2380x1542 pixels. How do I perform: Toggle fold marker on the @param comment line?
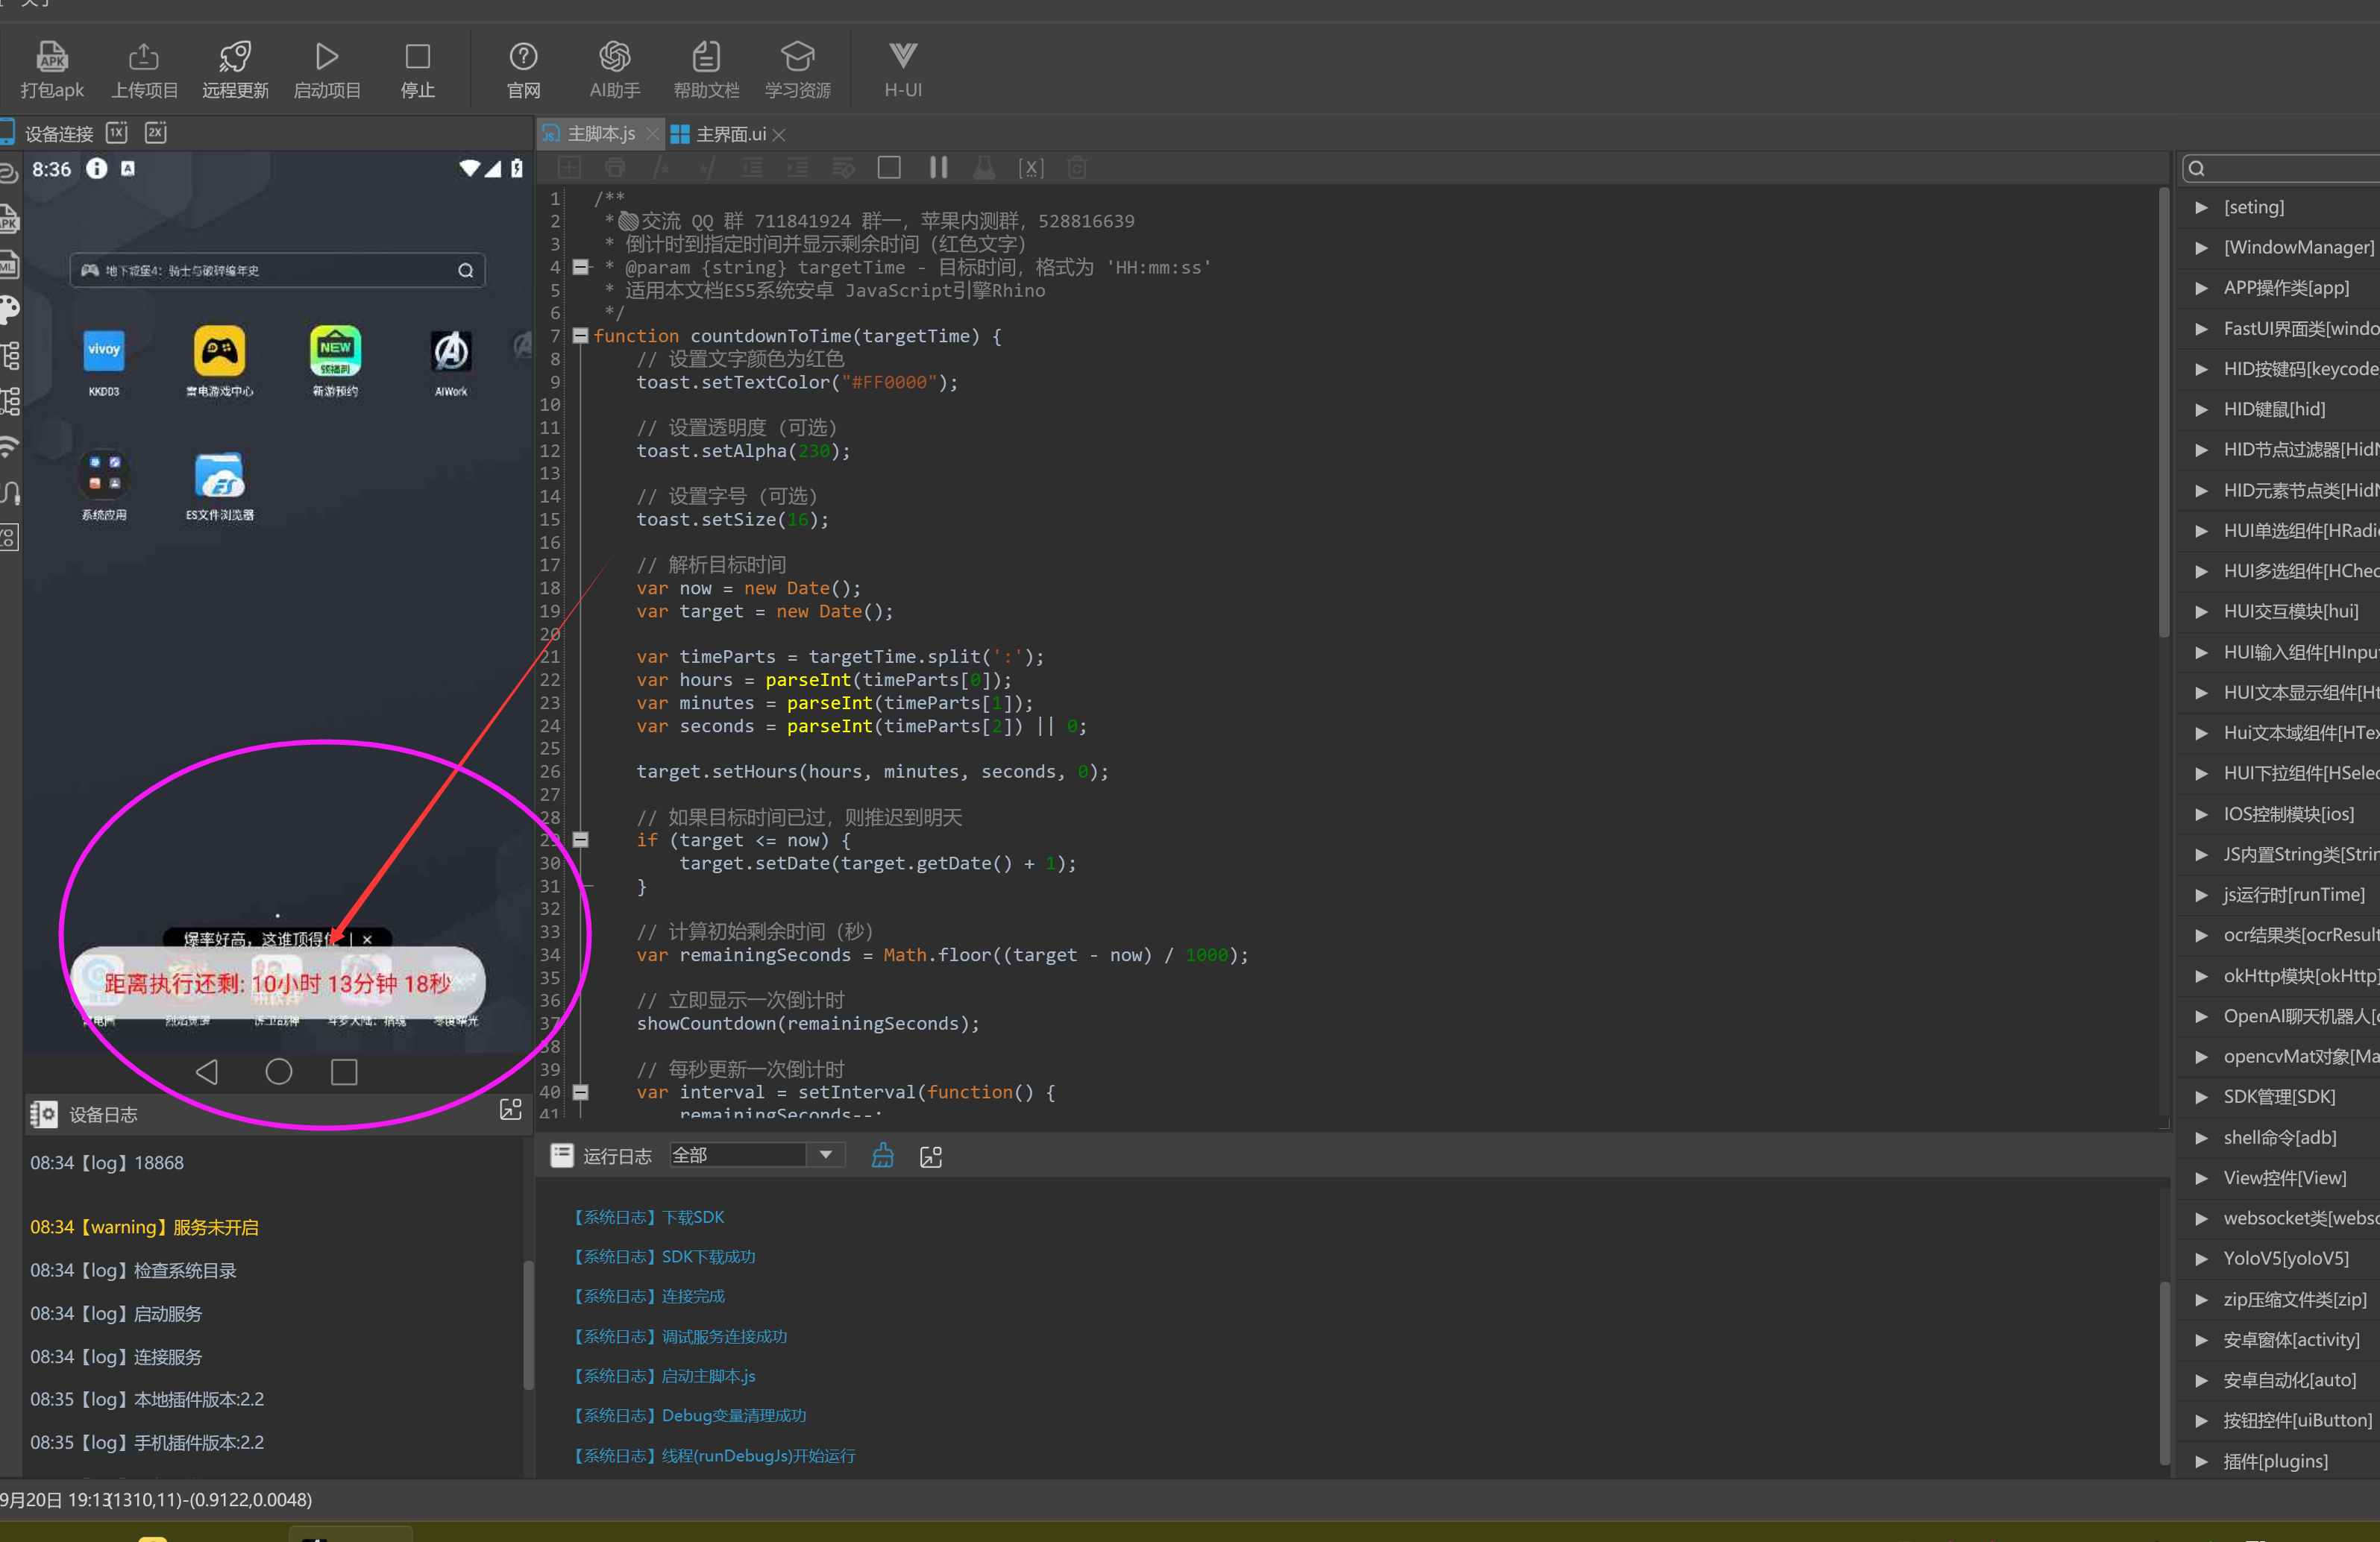(x=580, y=267)
